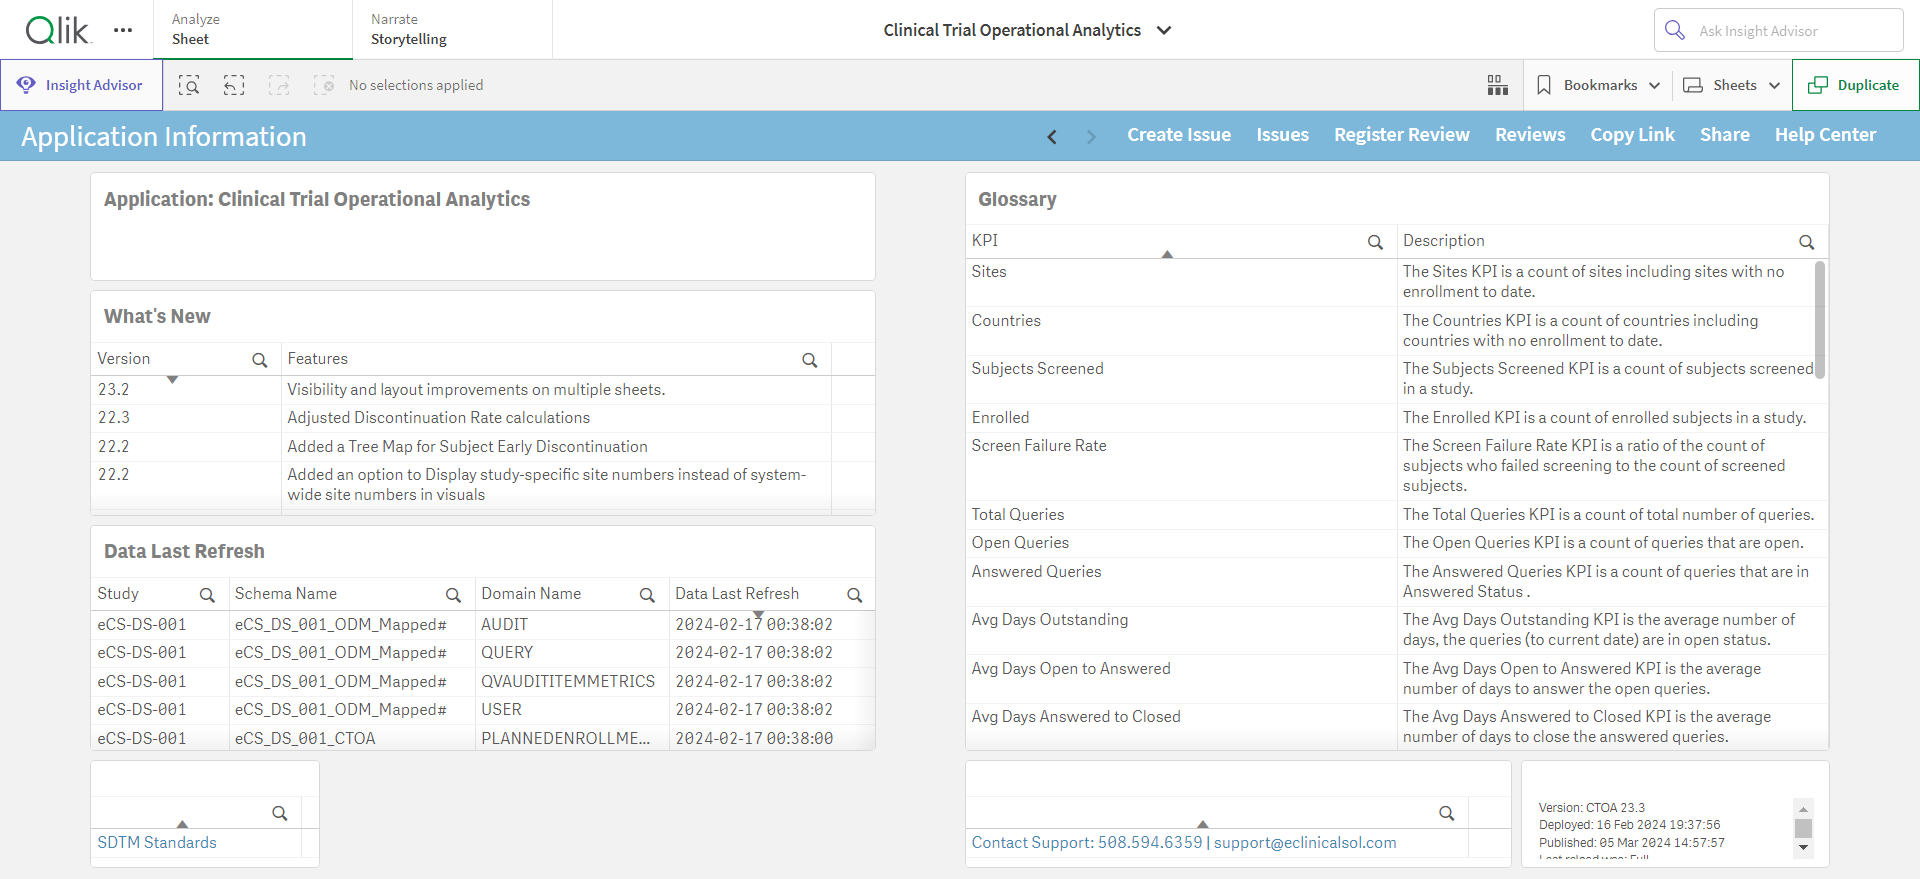Image resolution: width=1920 pixels, height=879 pixels.
Task: Click the step back selection icon
Action: click(x=234, y=85)
